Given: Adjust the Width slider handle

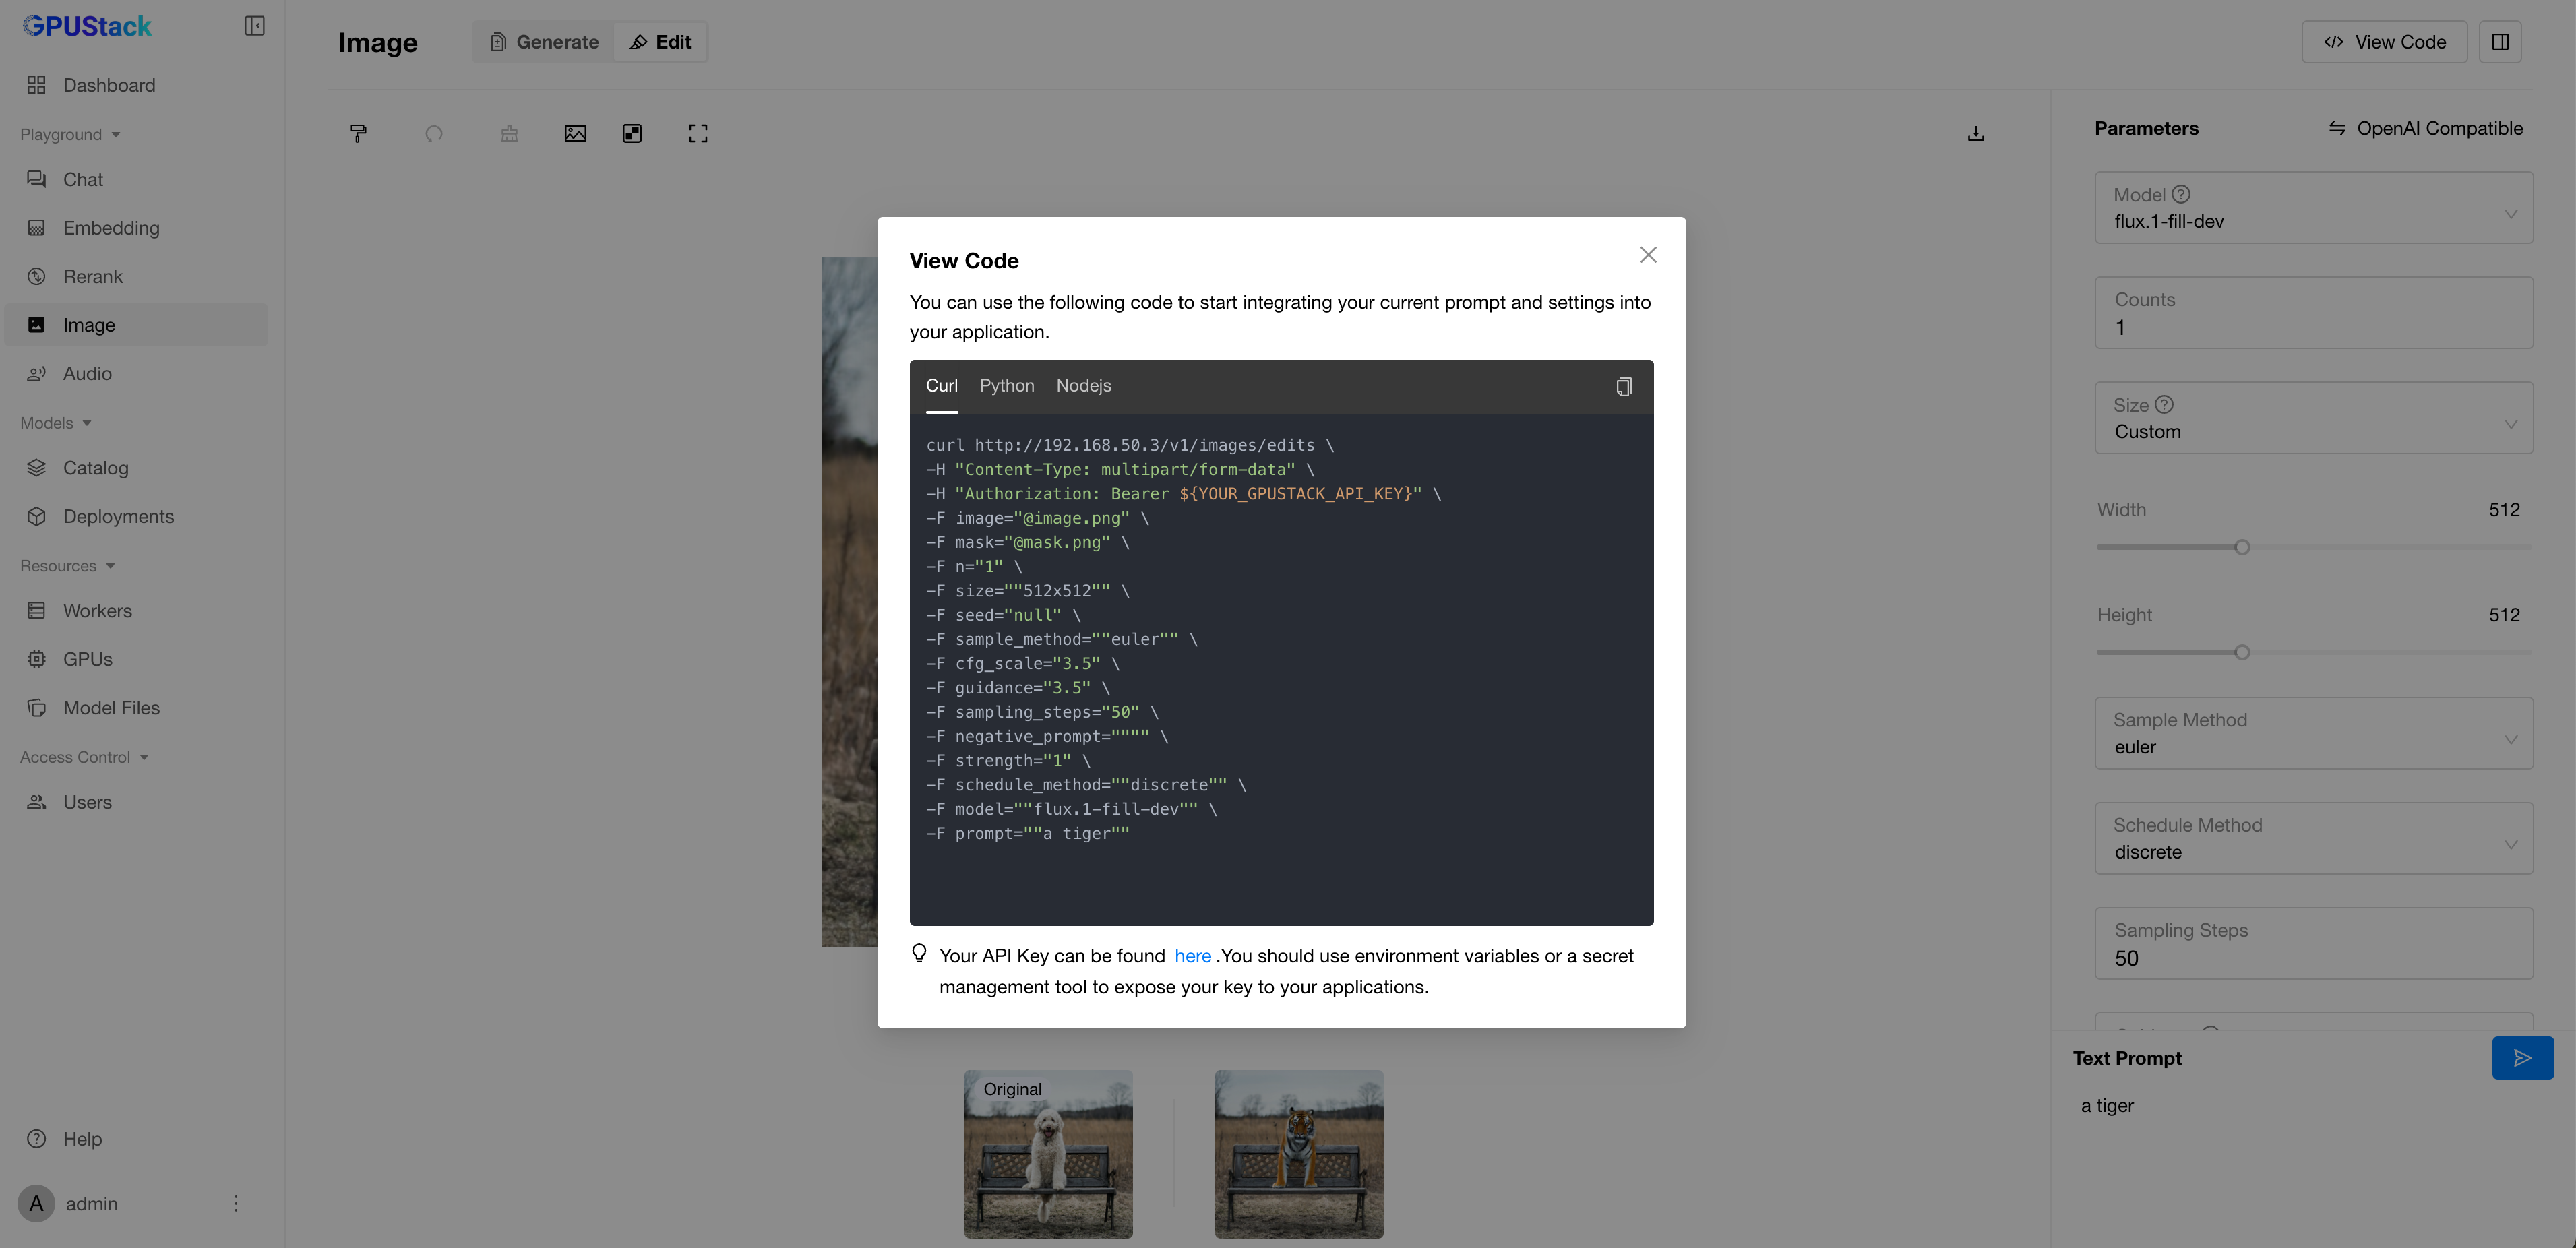Looking at the screenshot, I should (x=2242, y=547).
